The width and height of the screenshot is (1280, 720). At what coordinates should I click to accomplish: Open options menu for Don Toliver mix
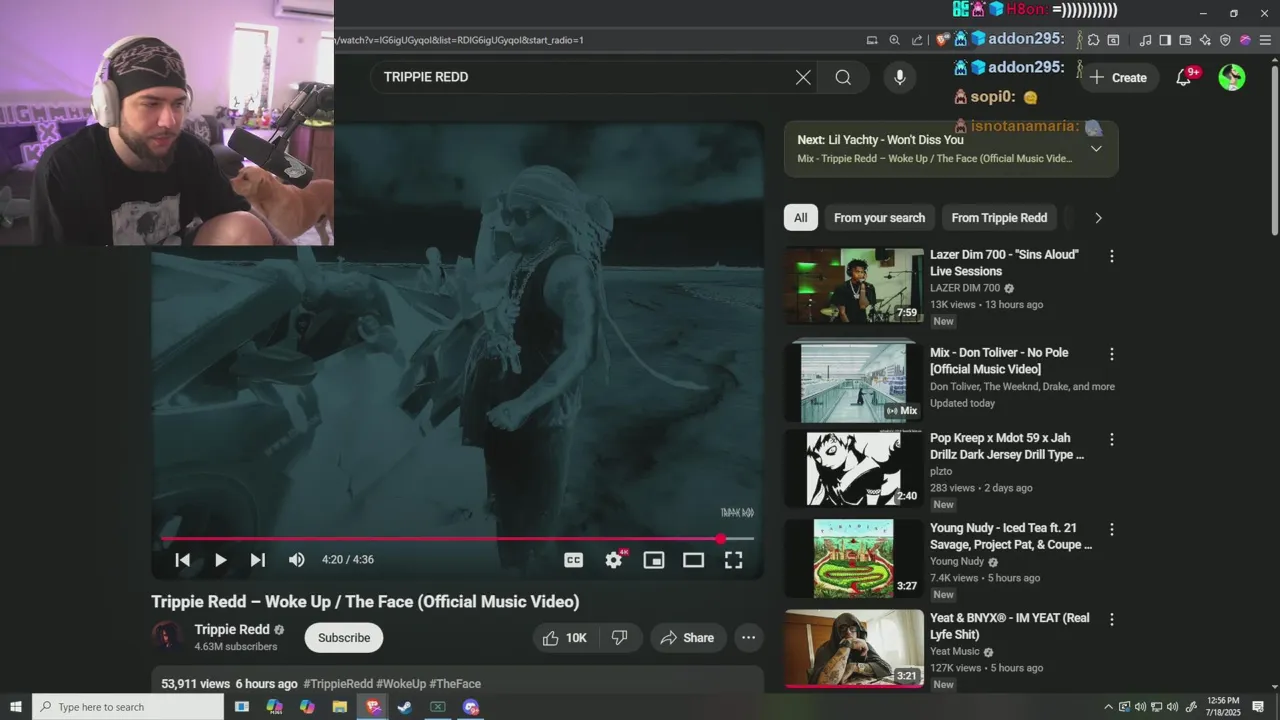pyautogui.click(x=1111, y=354)
